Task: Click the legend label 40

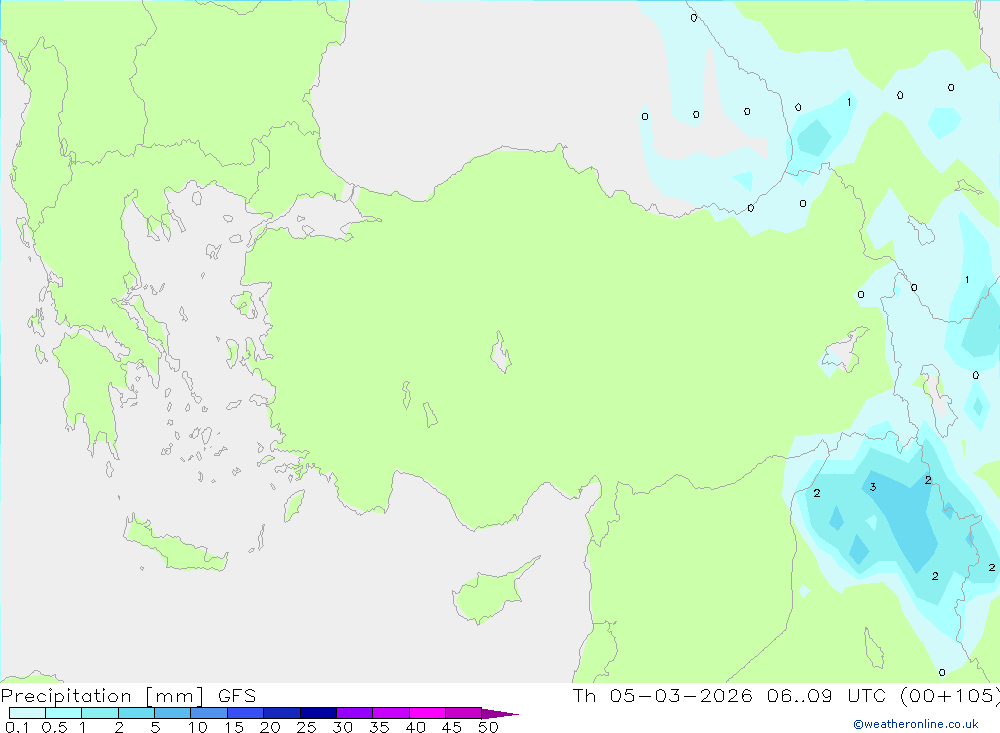Action: 416,727
